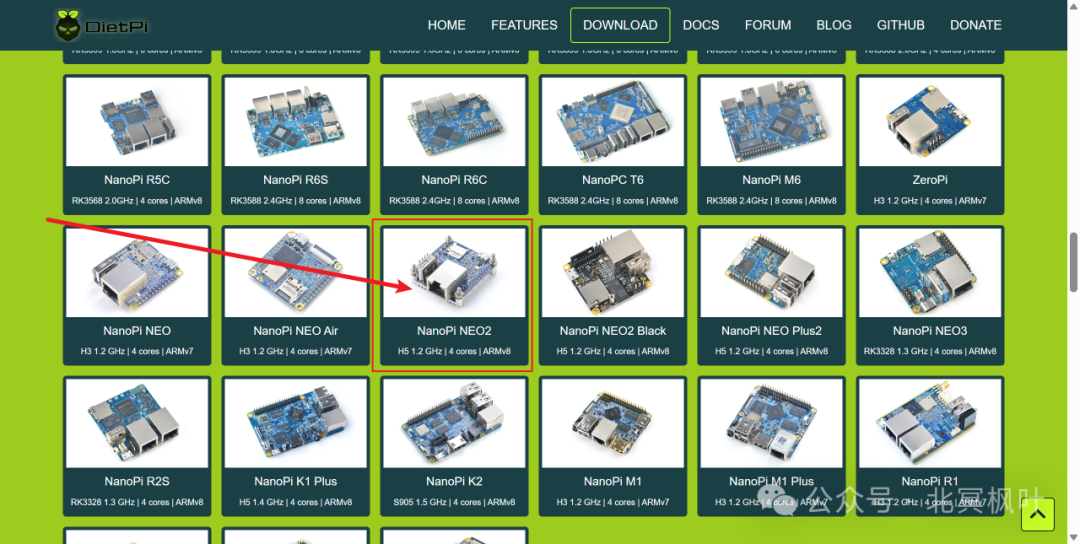This screenshot has width=1080, height=544.
Task: Select the NanoPi K1 Plus board image
Action: 295,423
